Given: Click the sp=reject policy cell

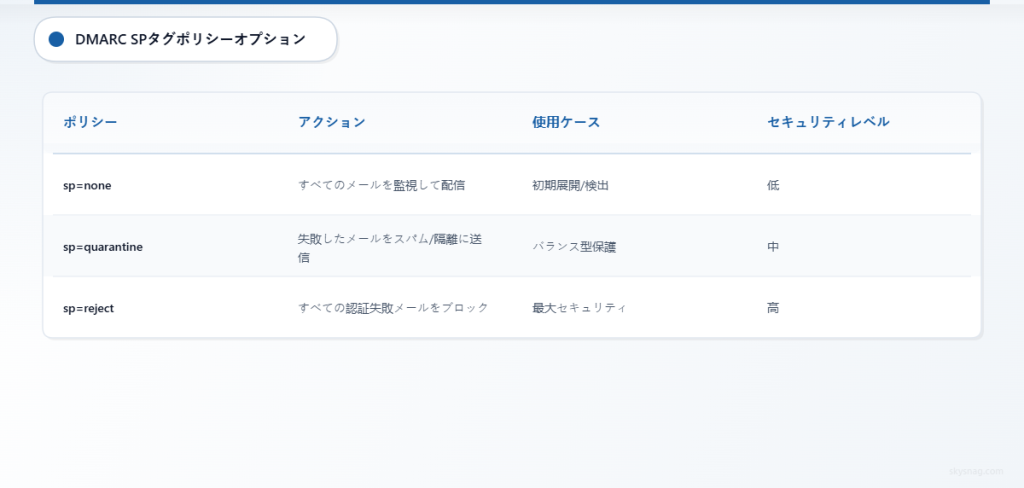Looking at the screenshot, I should (88, 308).
